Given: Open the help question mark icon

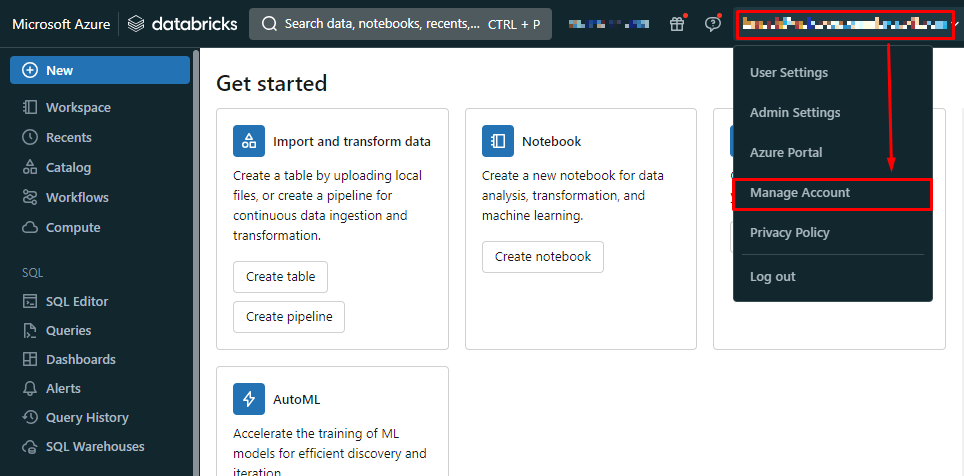Looking at the screenshot, I should click(712, 24).
